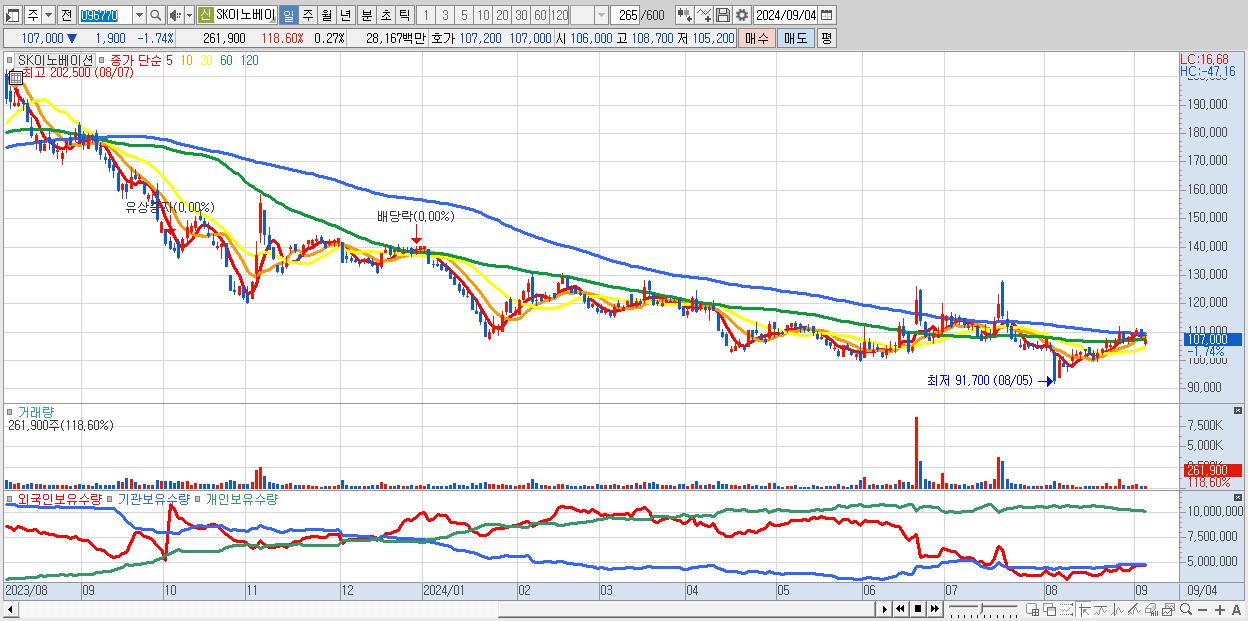Select the 60 interval button
The height and width of the screenshot is (621, 1248).
540,15
